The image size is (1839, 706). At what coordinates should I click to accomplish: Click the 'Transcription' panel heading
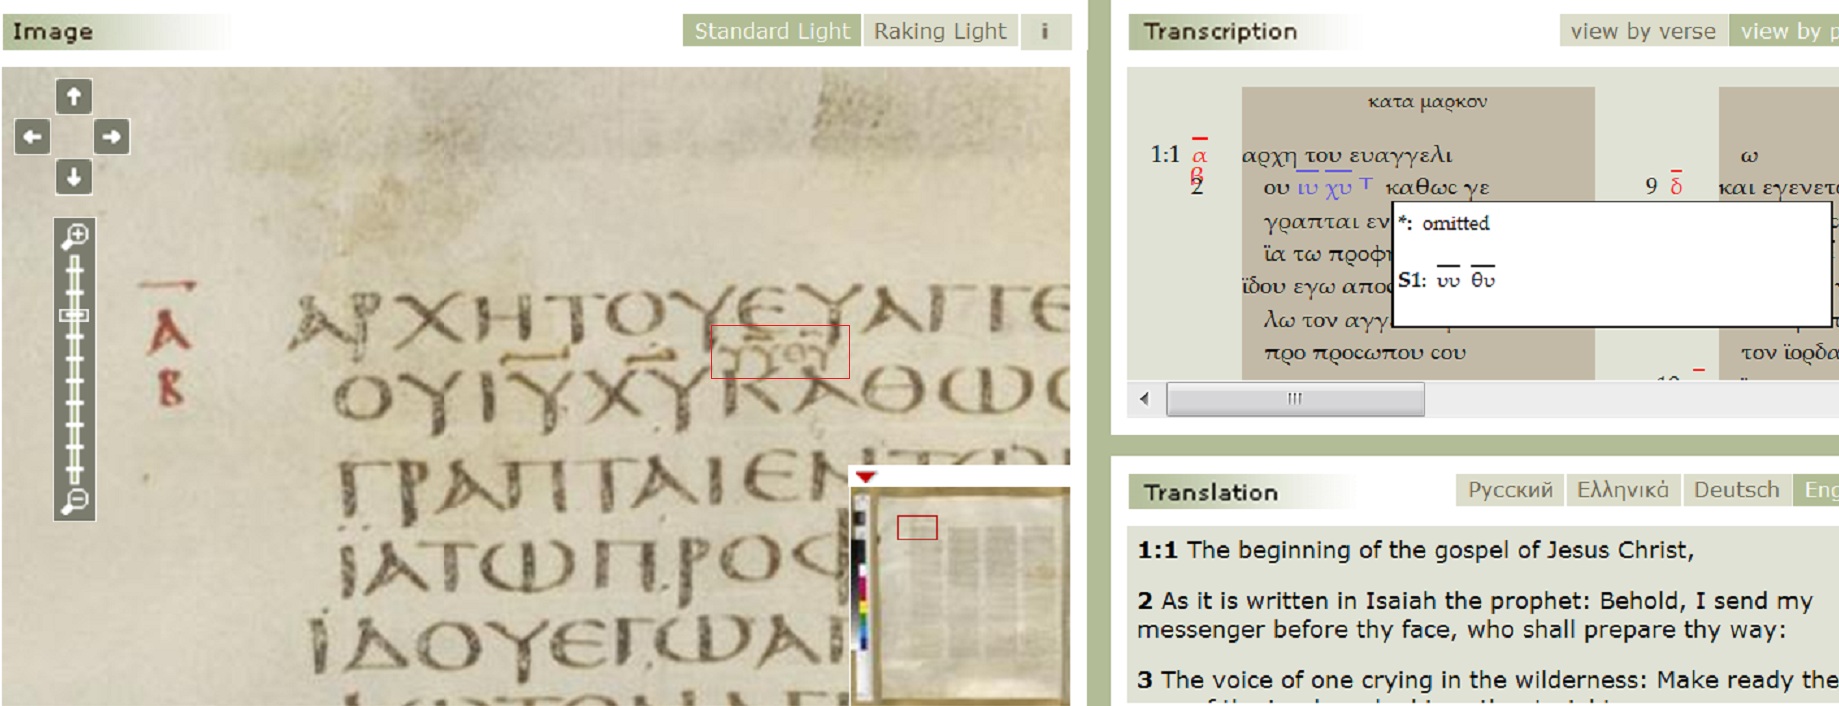point(1220,32)
